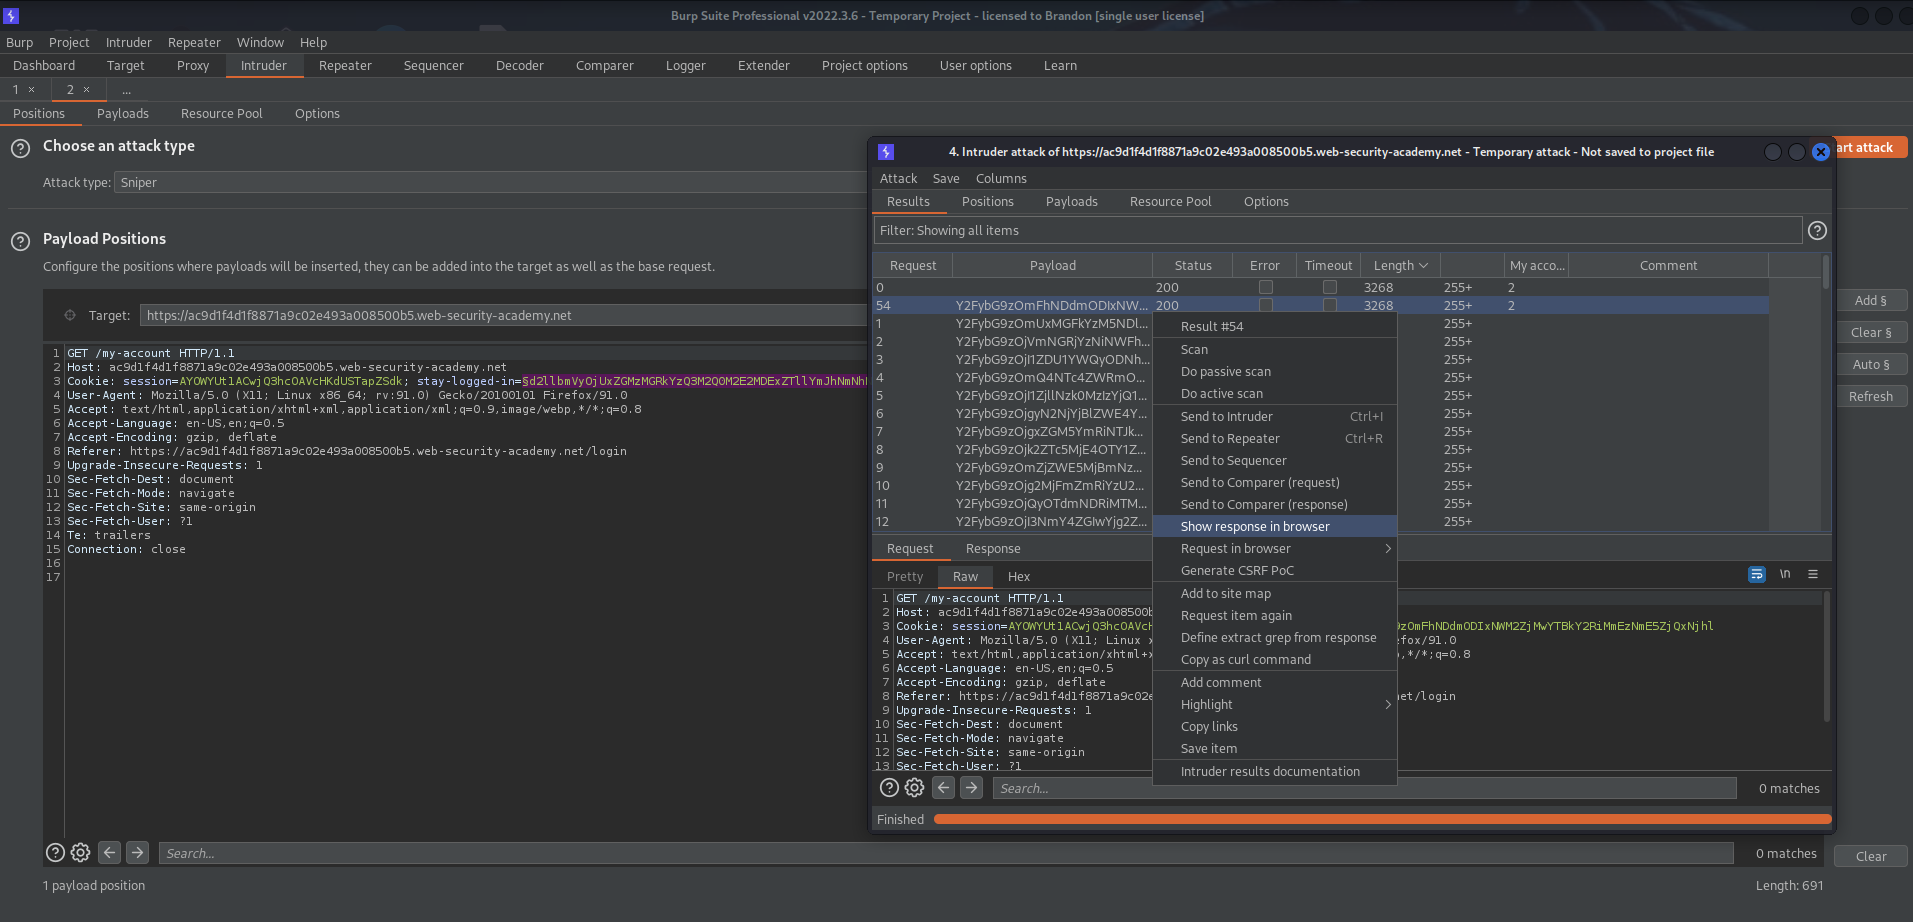This screenshot has width=1913, height=922.
Task: Select Add comment menu entry
Action: (x=1274, y=682)
